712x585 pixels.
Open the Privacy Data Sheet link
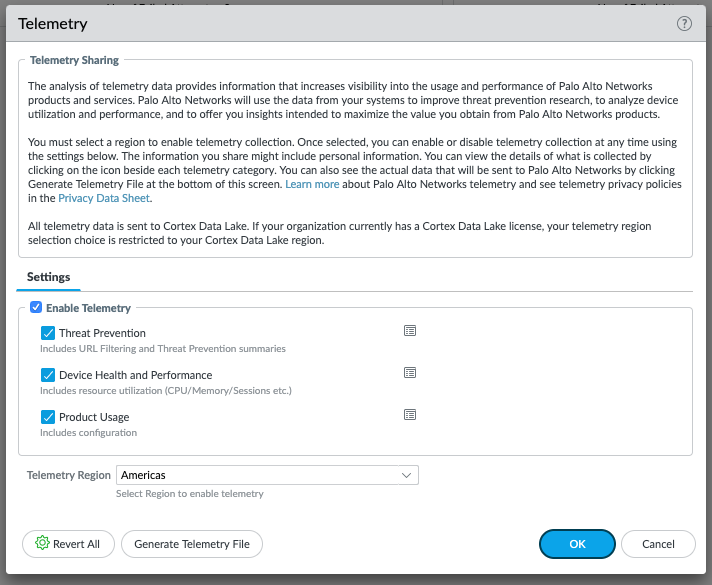click(104, 199)
